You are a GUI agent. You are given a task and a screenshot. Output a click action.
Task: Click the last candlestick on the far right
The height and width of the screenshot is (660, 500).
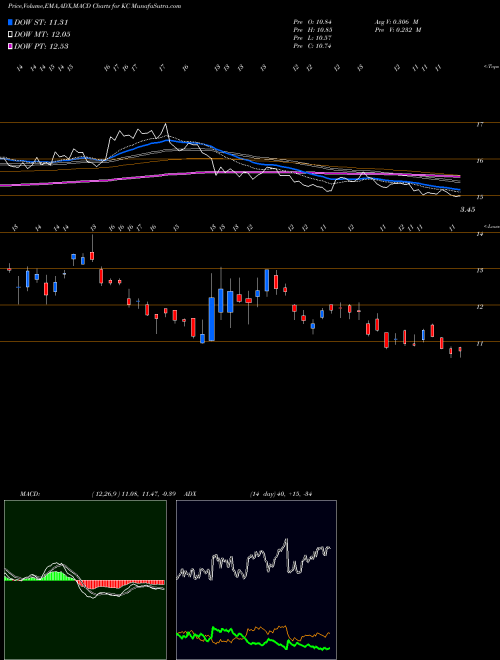coord(460,350)
